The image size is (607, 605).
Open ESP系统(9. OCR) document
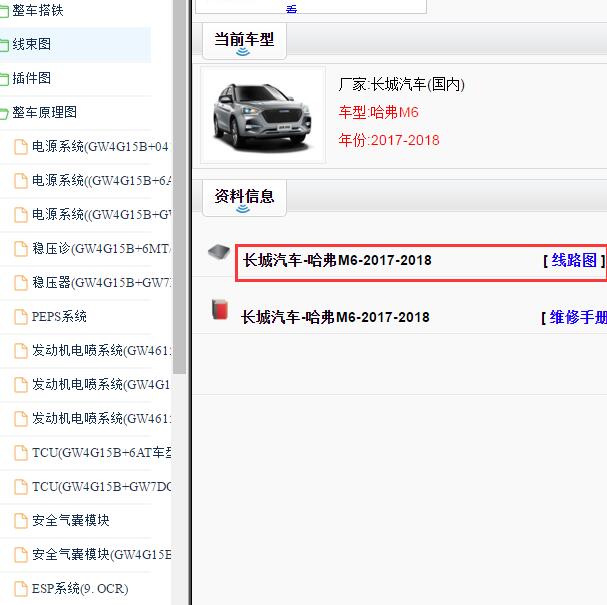click(x=80, y=589)
